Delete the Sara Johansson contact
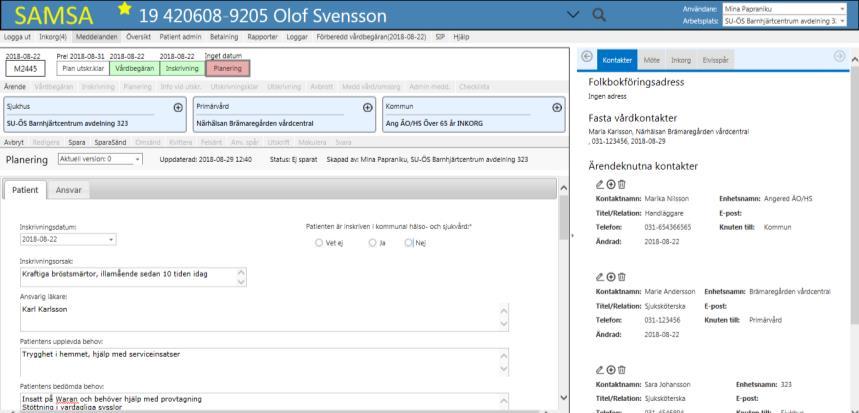 [622, 370]
